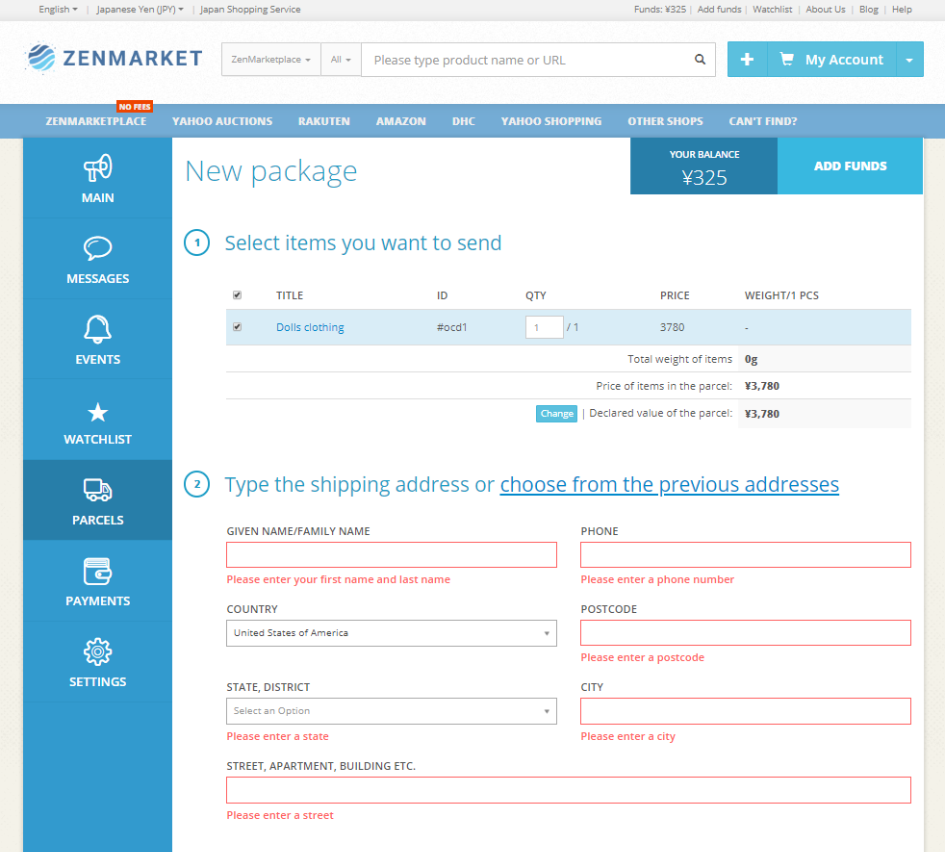Viewport: 945px width, 852px height.
Task: Open Settings using the gear icon
Action: [x=97, y=652]
